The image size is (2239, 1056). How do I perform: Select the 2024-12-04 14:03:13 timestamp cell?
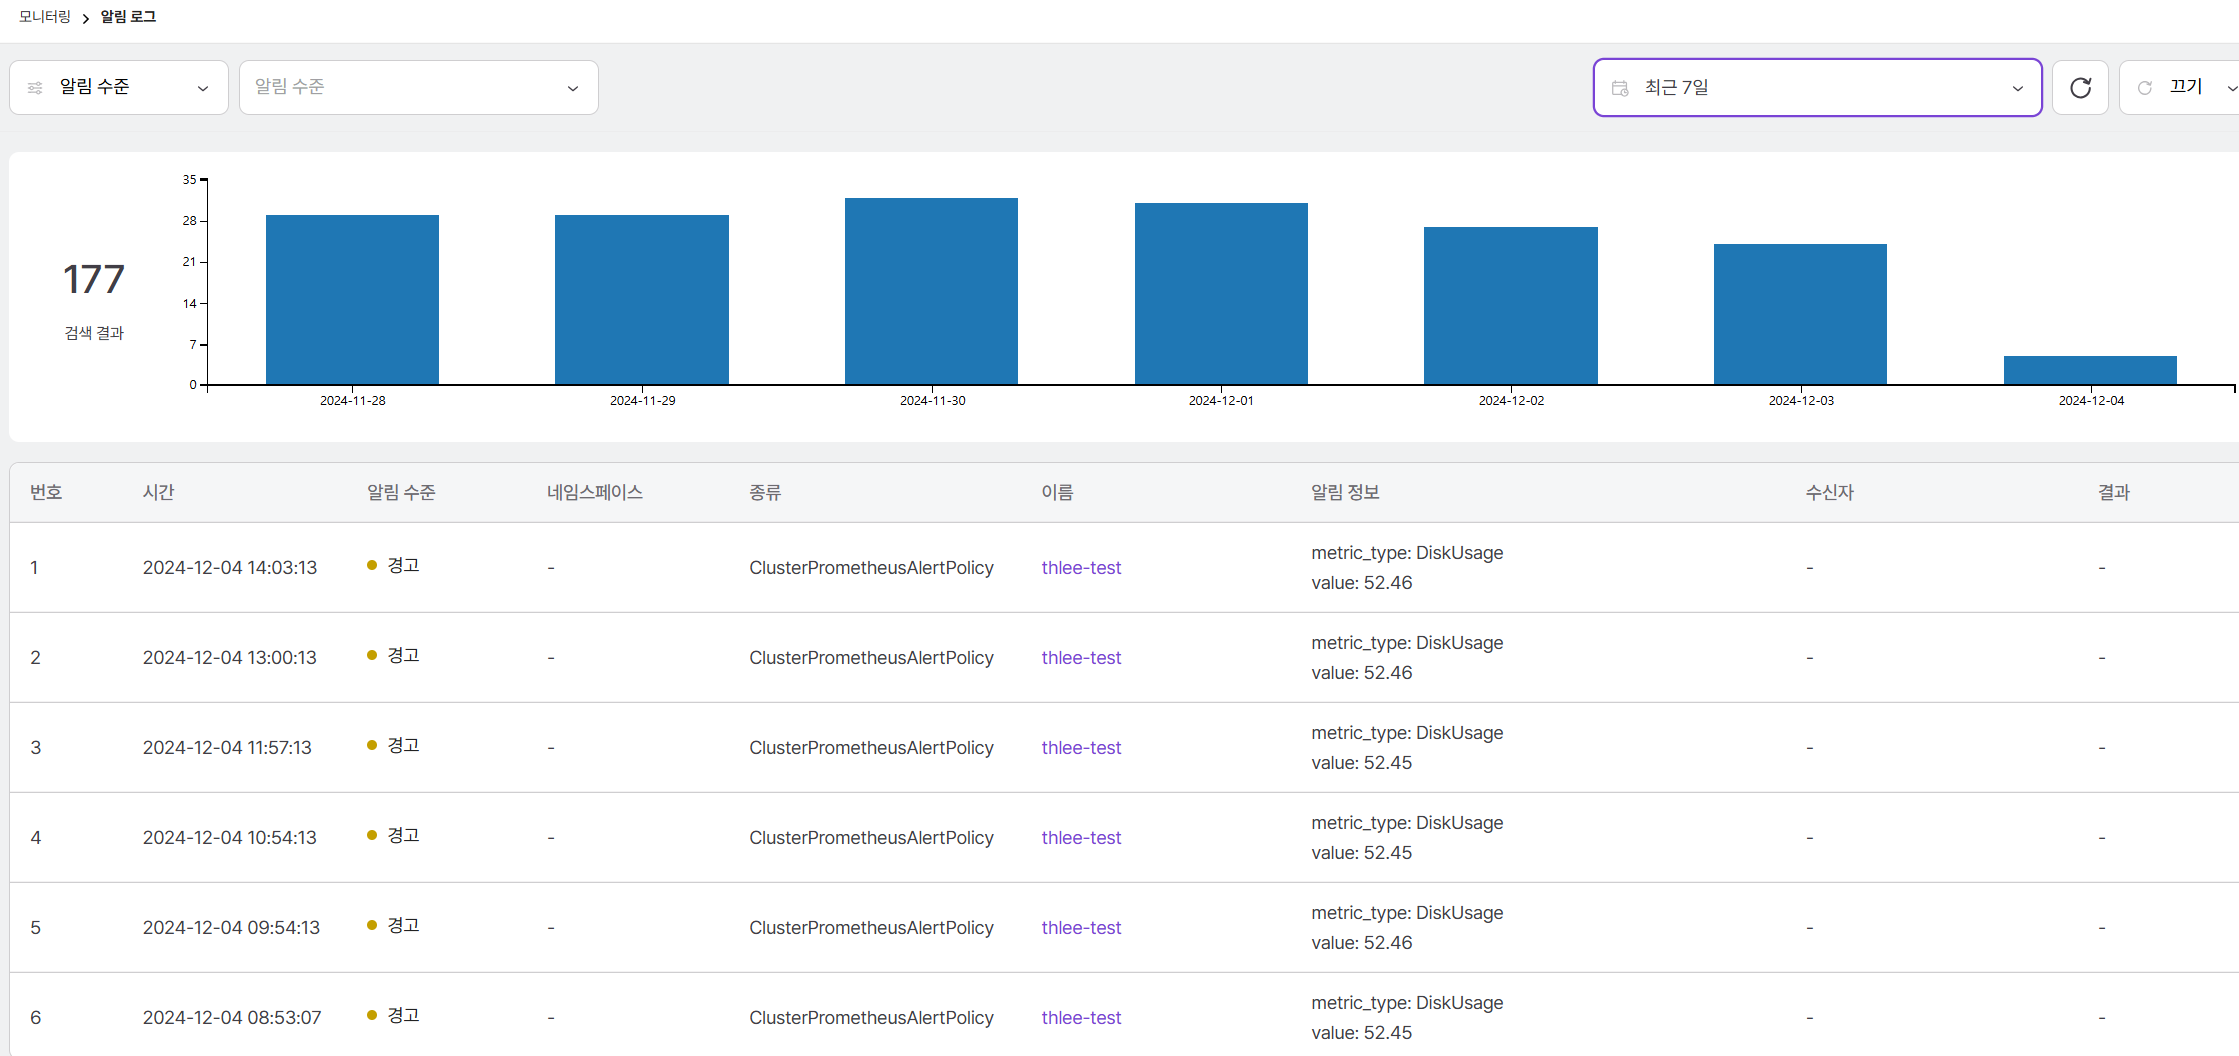[230, 568]
